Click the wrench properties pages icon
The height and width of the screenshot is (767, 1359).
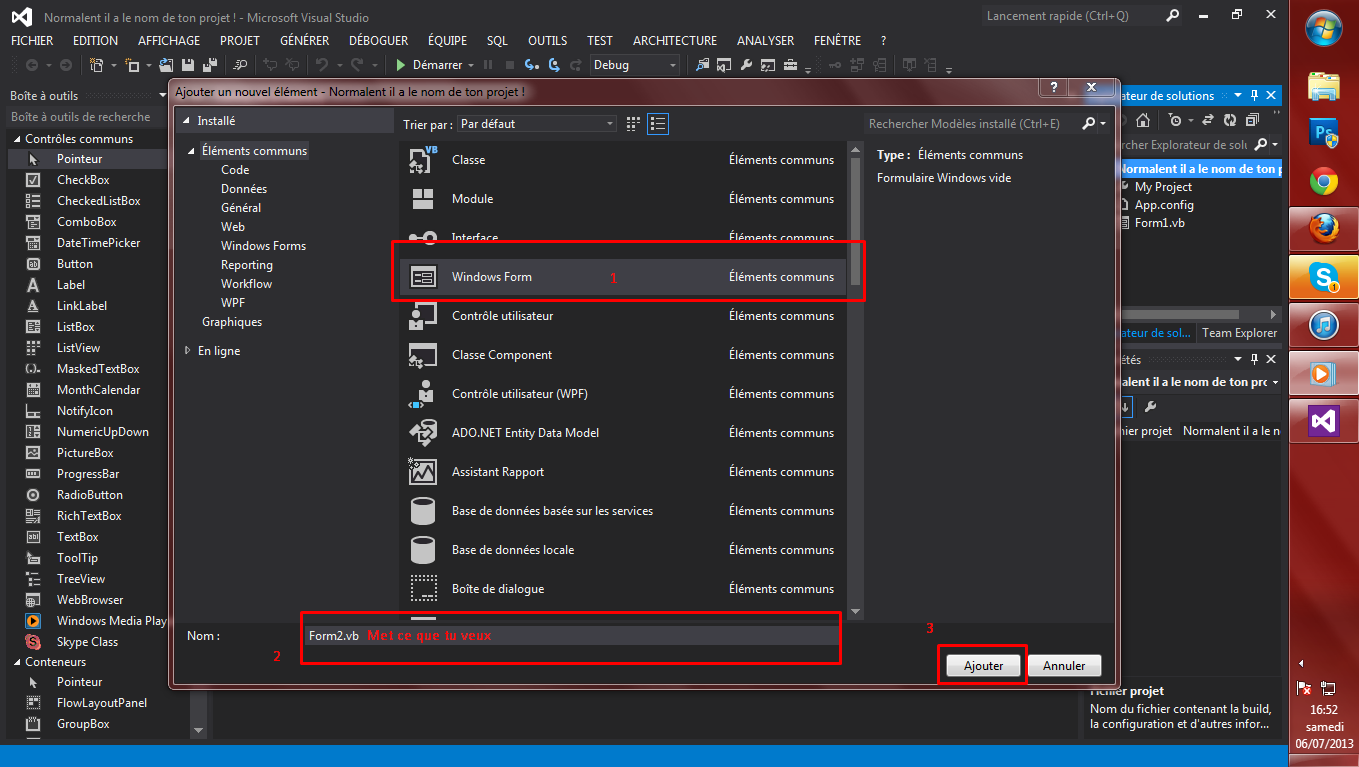[1150, 407]
